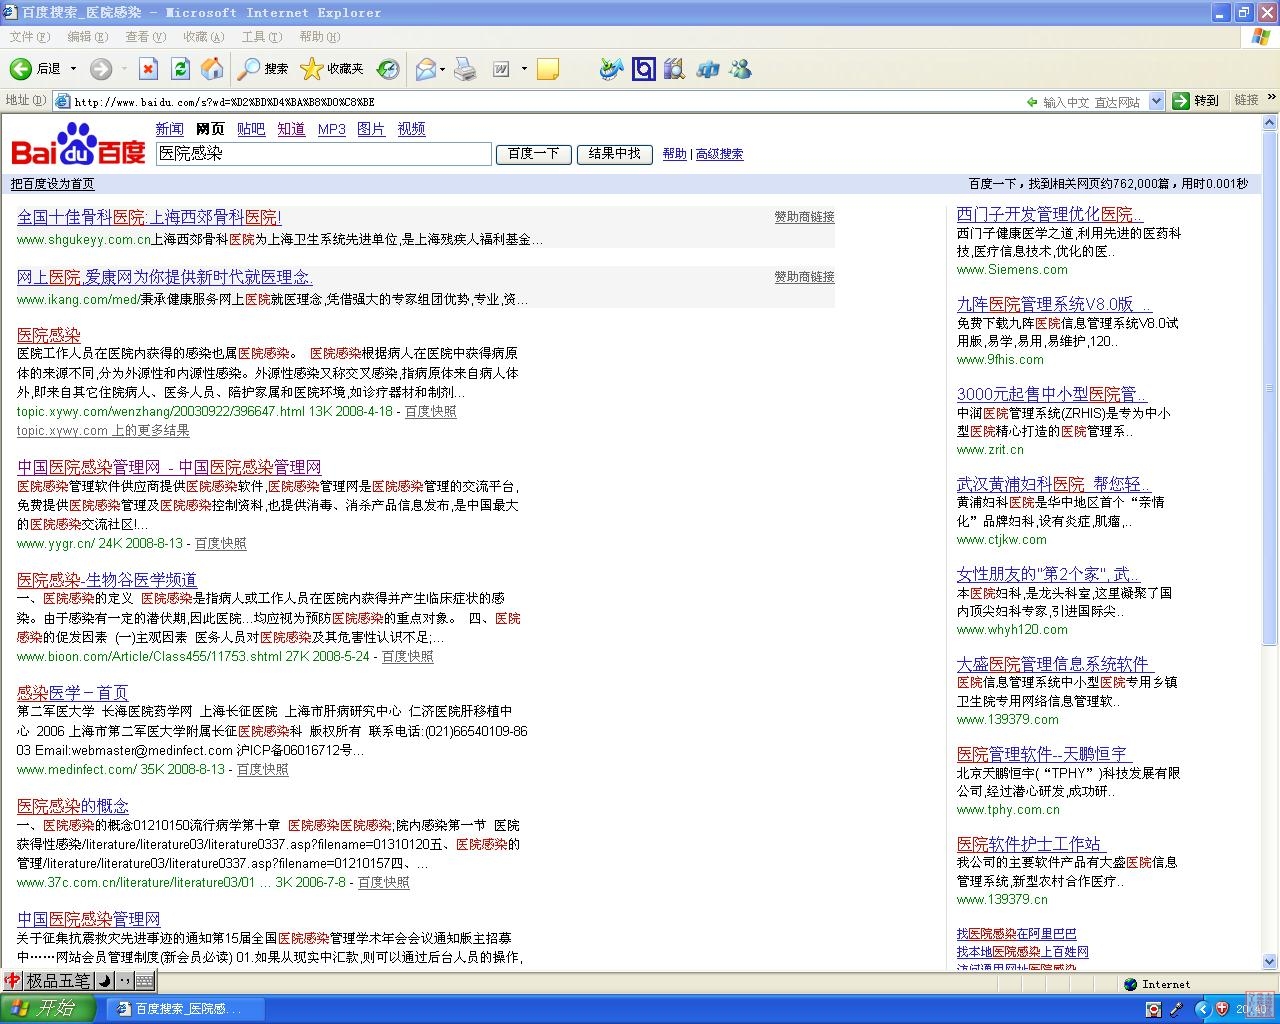The height and width of the screenshot is (1024, 1280).
Task: Open Favorites (收藏夹) star icon
Action: click(x=311, y=68)
